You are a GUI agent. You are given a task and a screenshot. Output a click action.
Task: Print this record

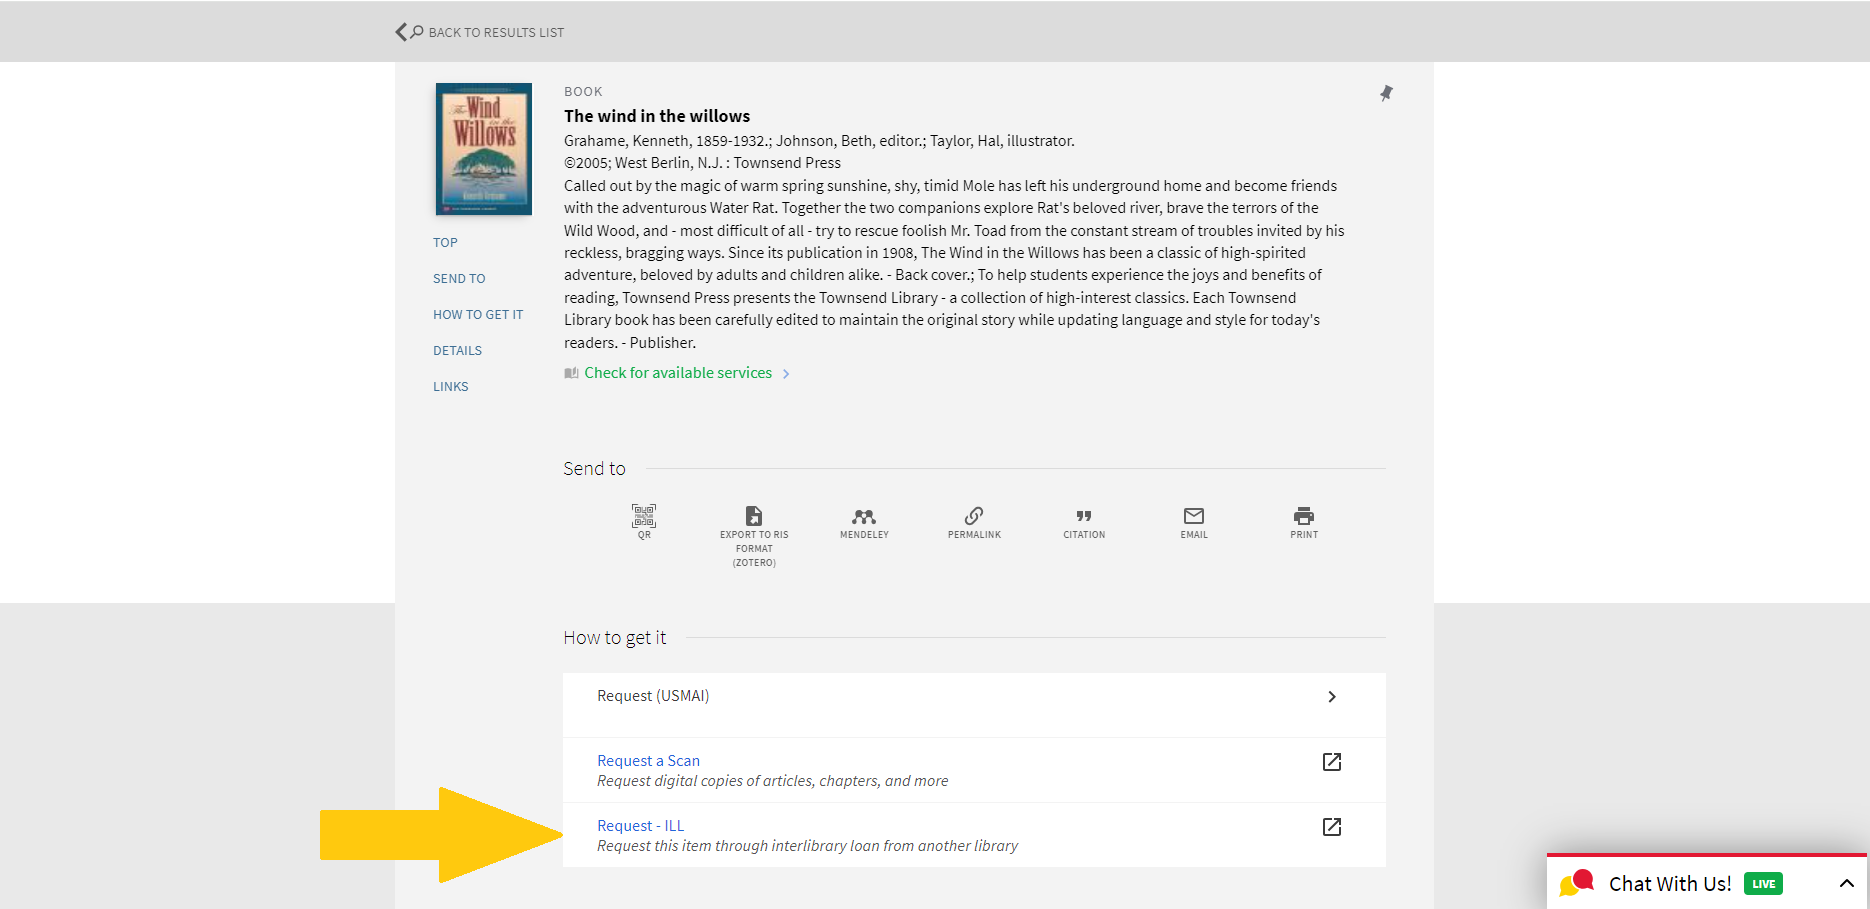click(x=1304, y=523)
